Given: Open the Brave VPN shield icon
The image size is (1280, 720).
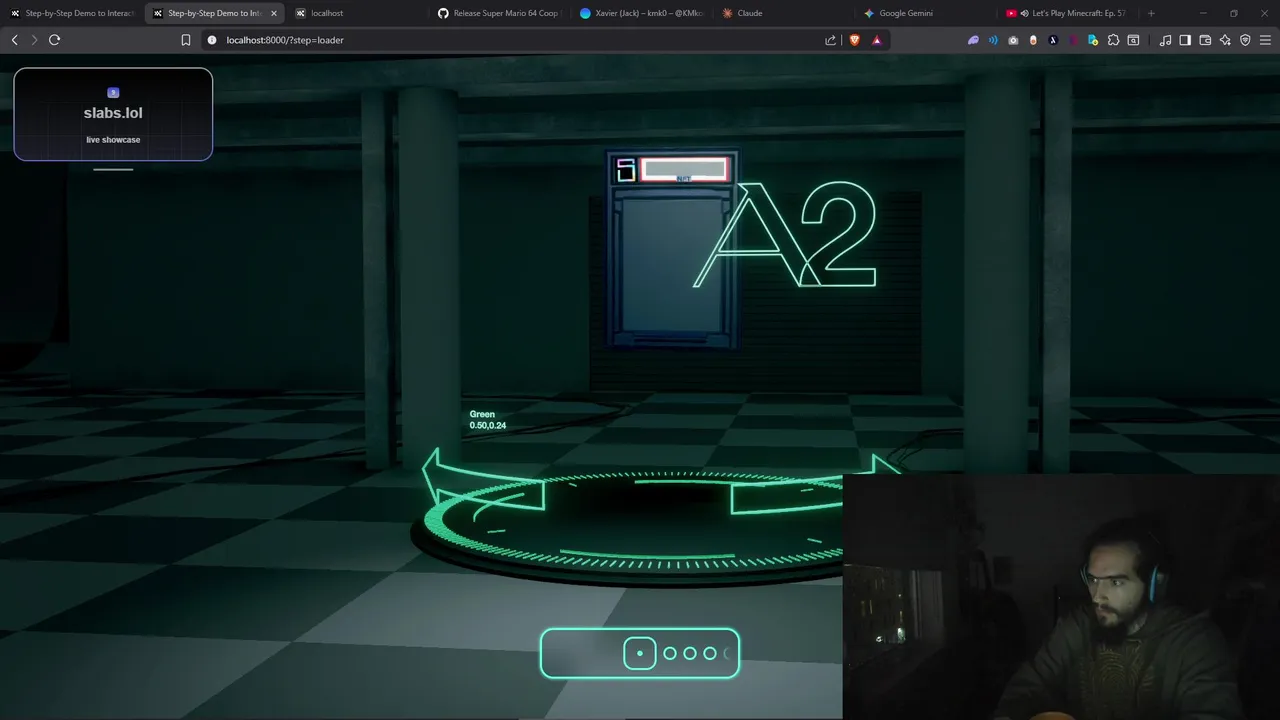Looking at the screenshot, I should (1245, 40).
